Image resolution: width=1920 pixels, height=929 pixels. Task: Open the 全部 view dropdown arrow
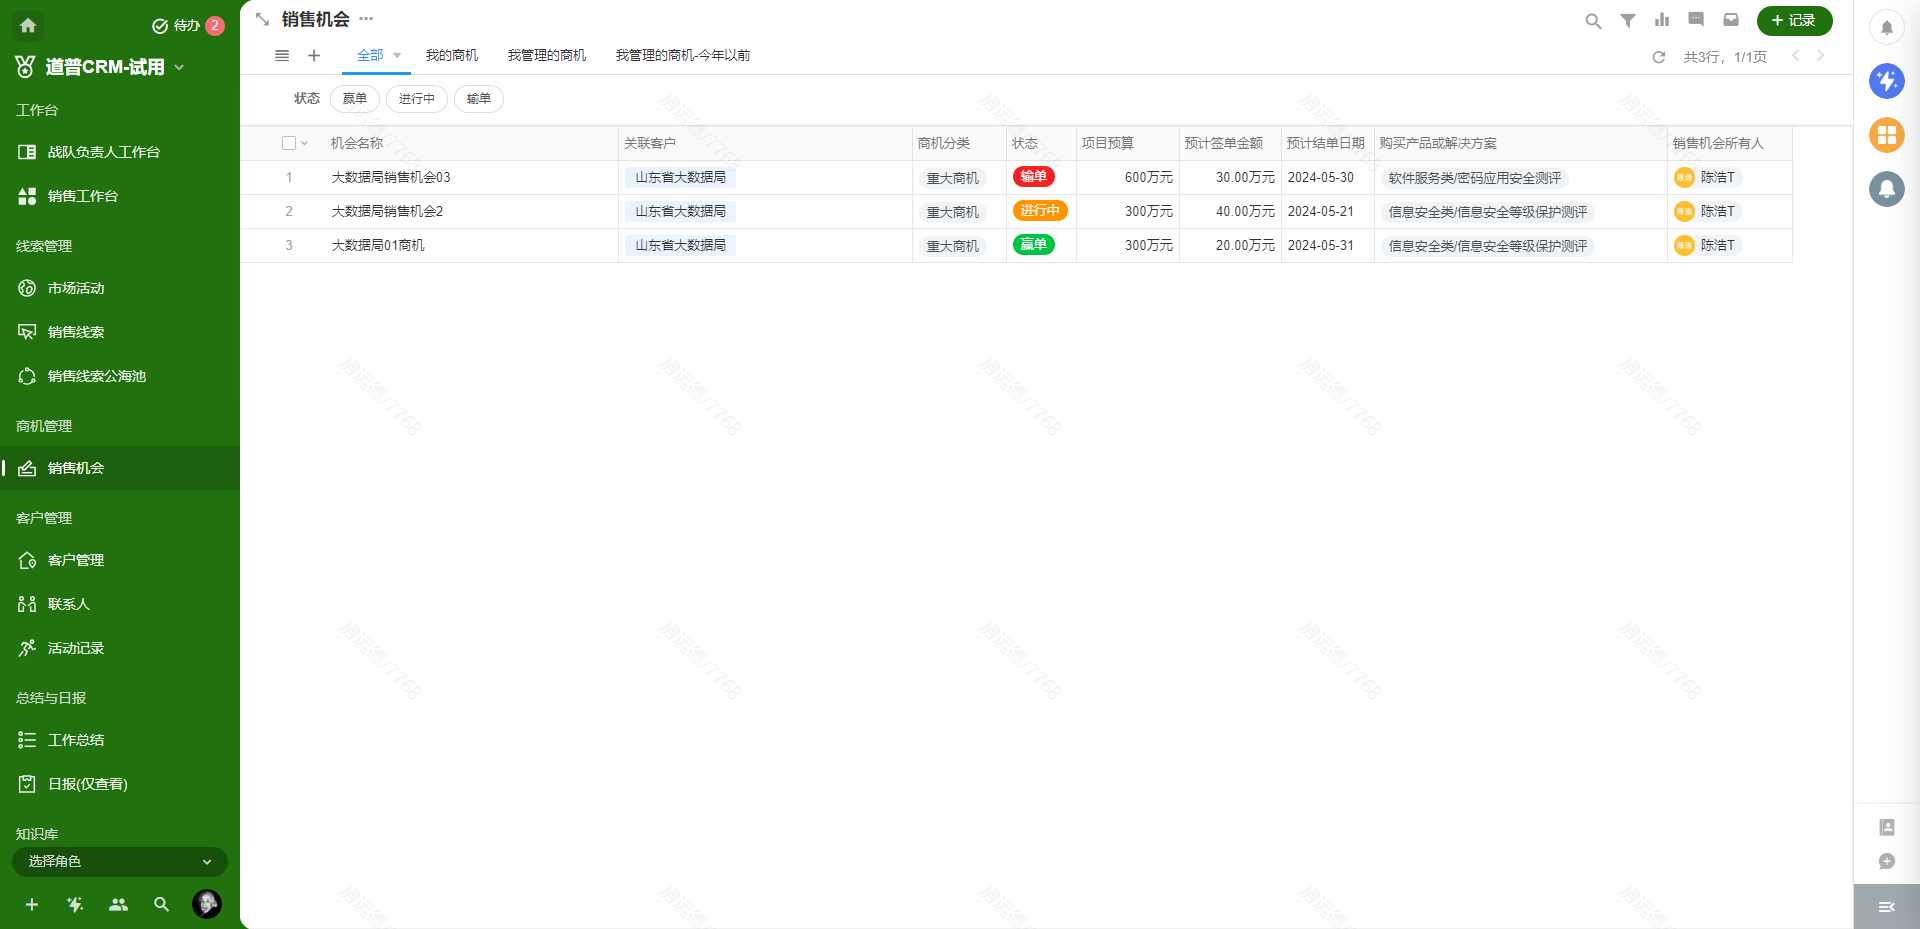396,56
